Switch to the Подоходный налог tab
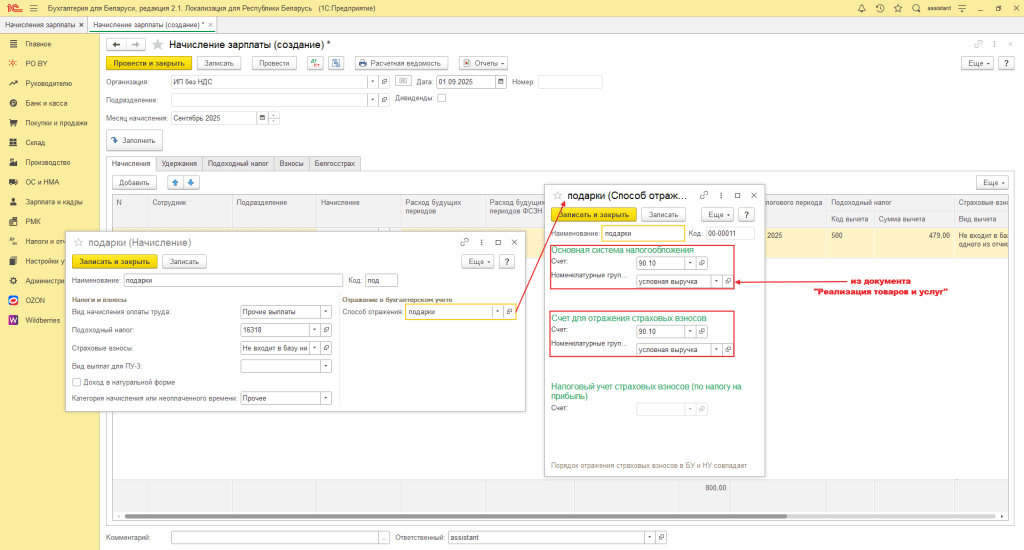 tap(238, 163)
